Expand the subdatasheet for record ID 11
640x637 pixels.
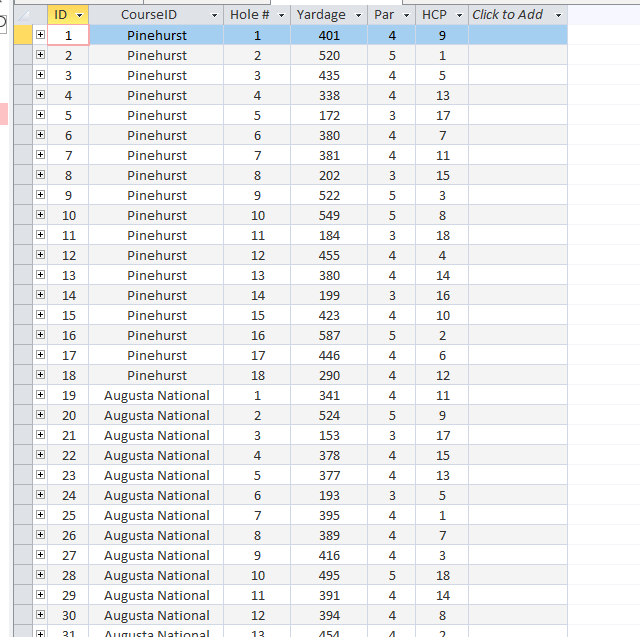coord(40,235)
